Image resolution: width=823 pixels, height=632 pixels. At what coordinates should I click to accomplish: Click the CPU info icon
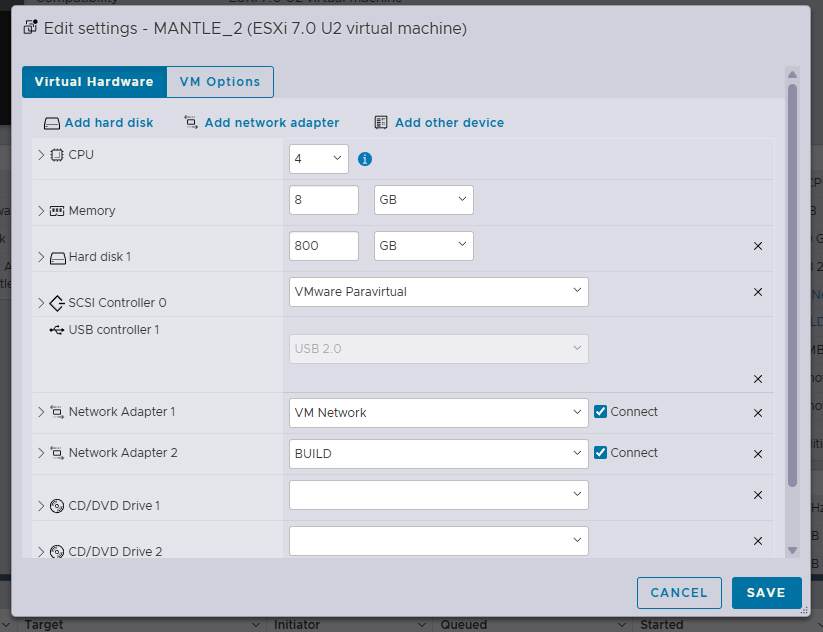[x=365, y=159]
